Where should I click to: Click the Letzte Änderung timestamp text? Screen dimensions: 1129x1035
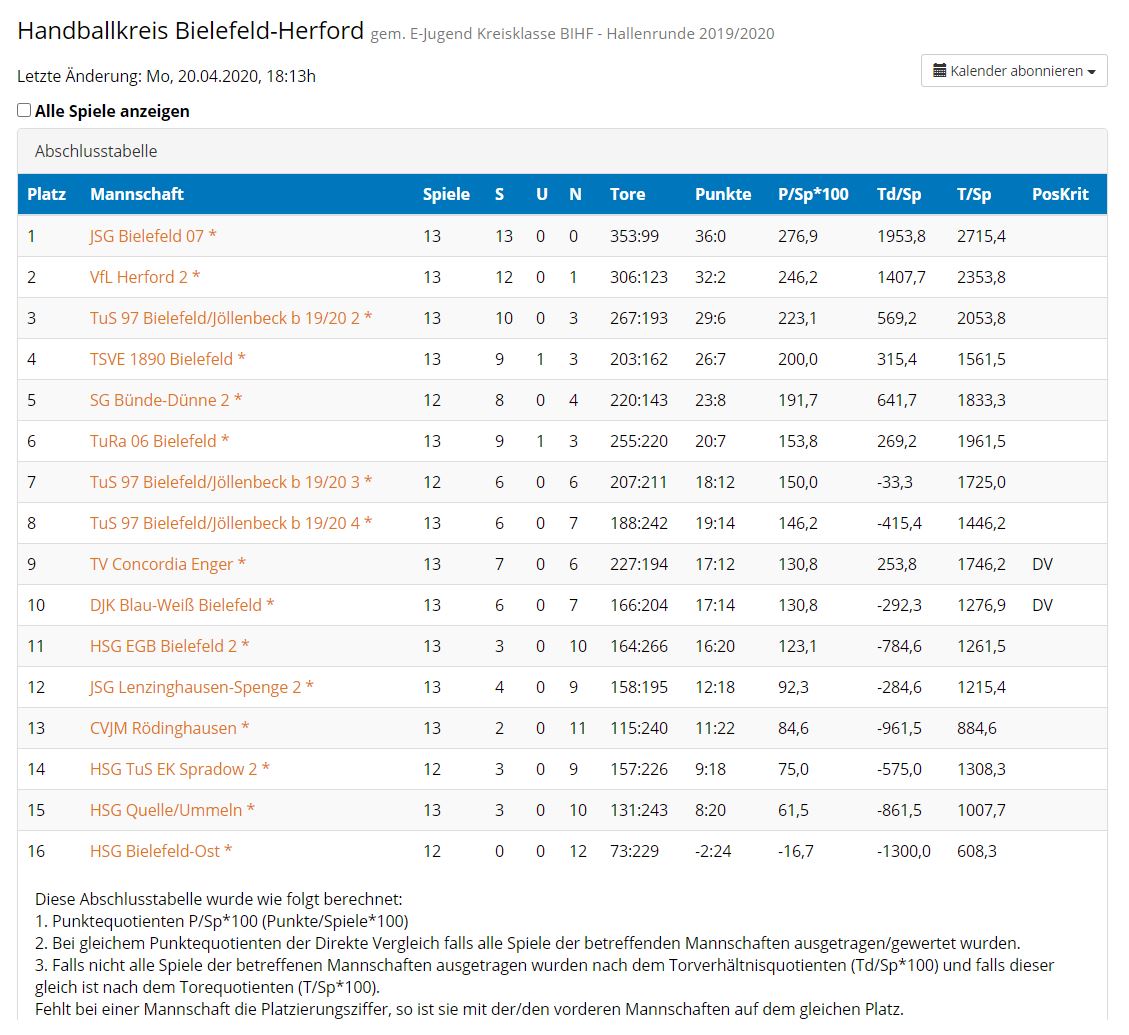tap(166, 76)
